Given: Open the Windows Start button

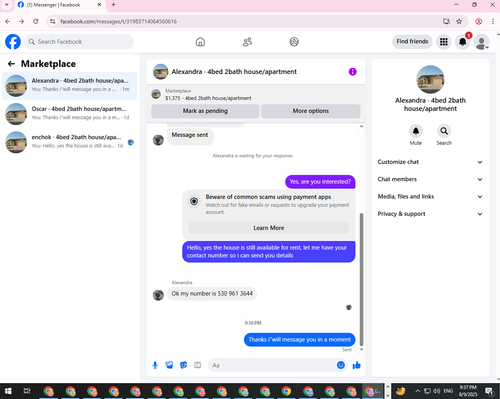Looking at the screenshot, I should pyautogui.click(x=8, y=391).
